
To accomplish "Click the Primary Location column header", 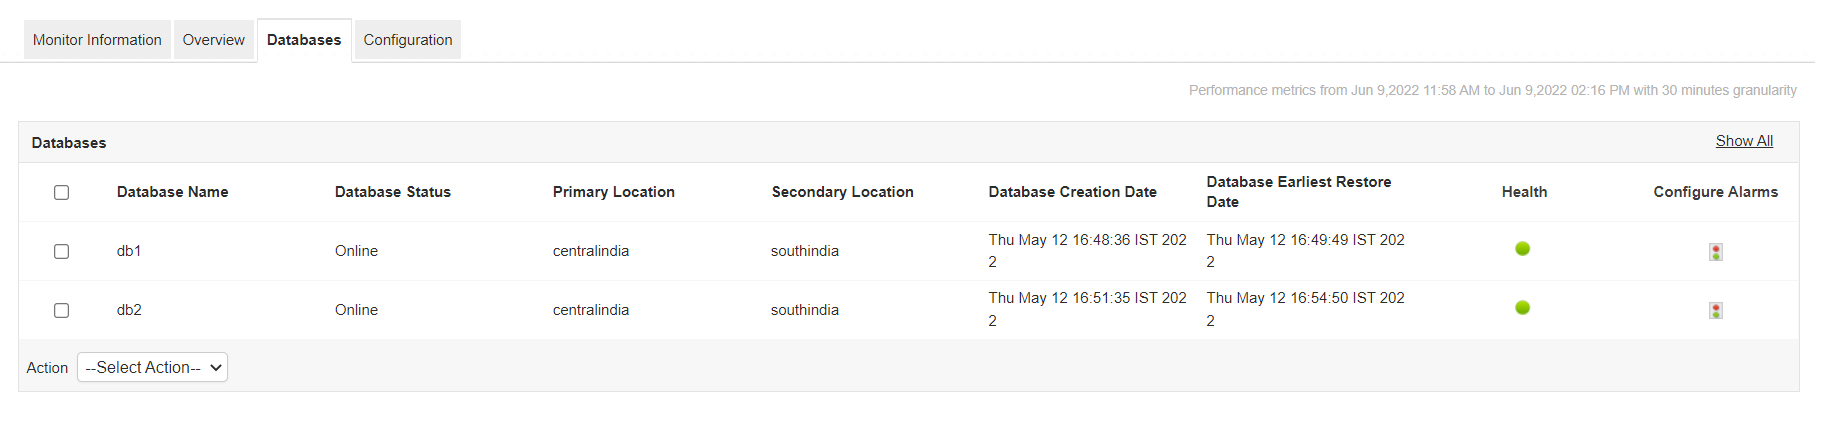I will 613,192.
